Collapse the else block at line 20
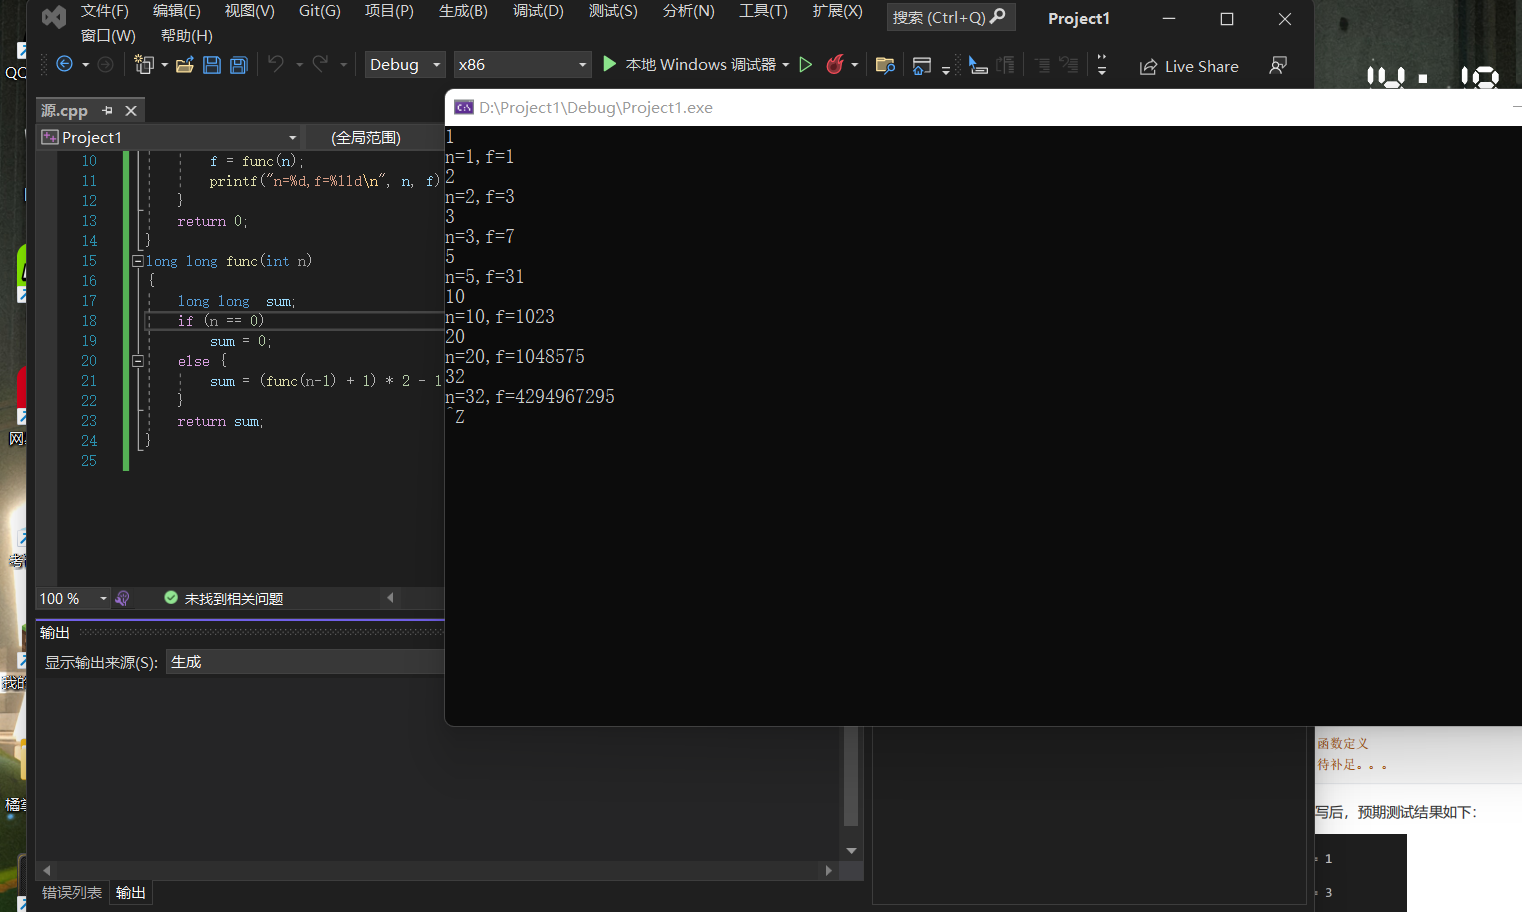This screenshot has height=912, width=1522. pos(138,361)
